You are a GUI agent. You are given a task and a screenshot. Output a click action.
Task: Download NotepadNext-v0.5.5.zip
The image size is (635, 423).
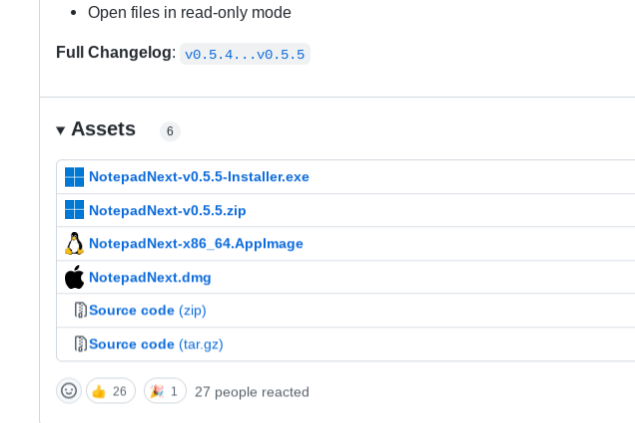tap(167, 210)
